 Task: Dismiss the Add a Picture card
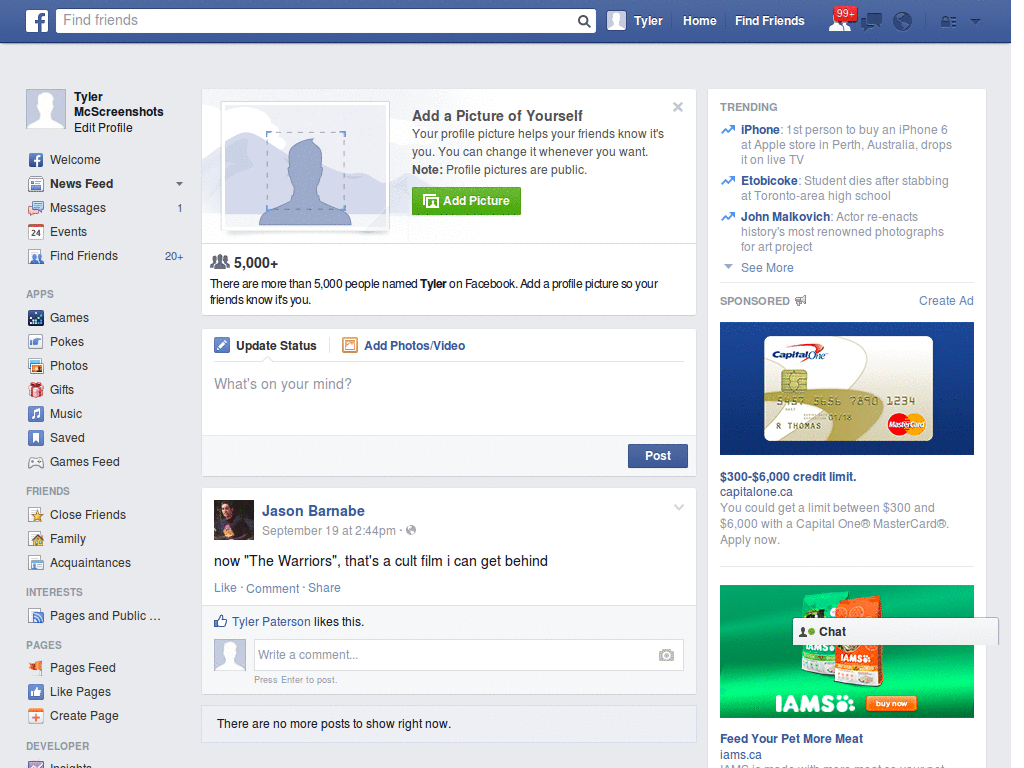[678, 107]
